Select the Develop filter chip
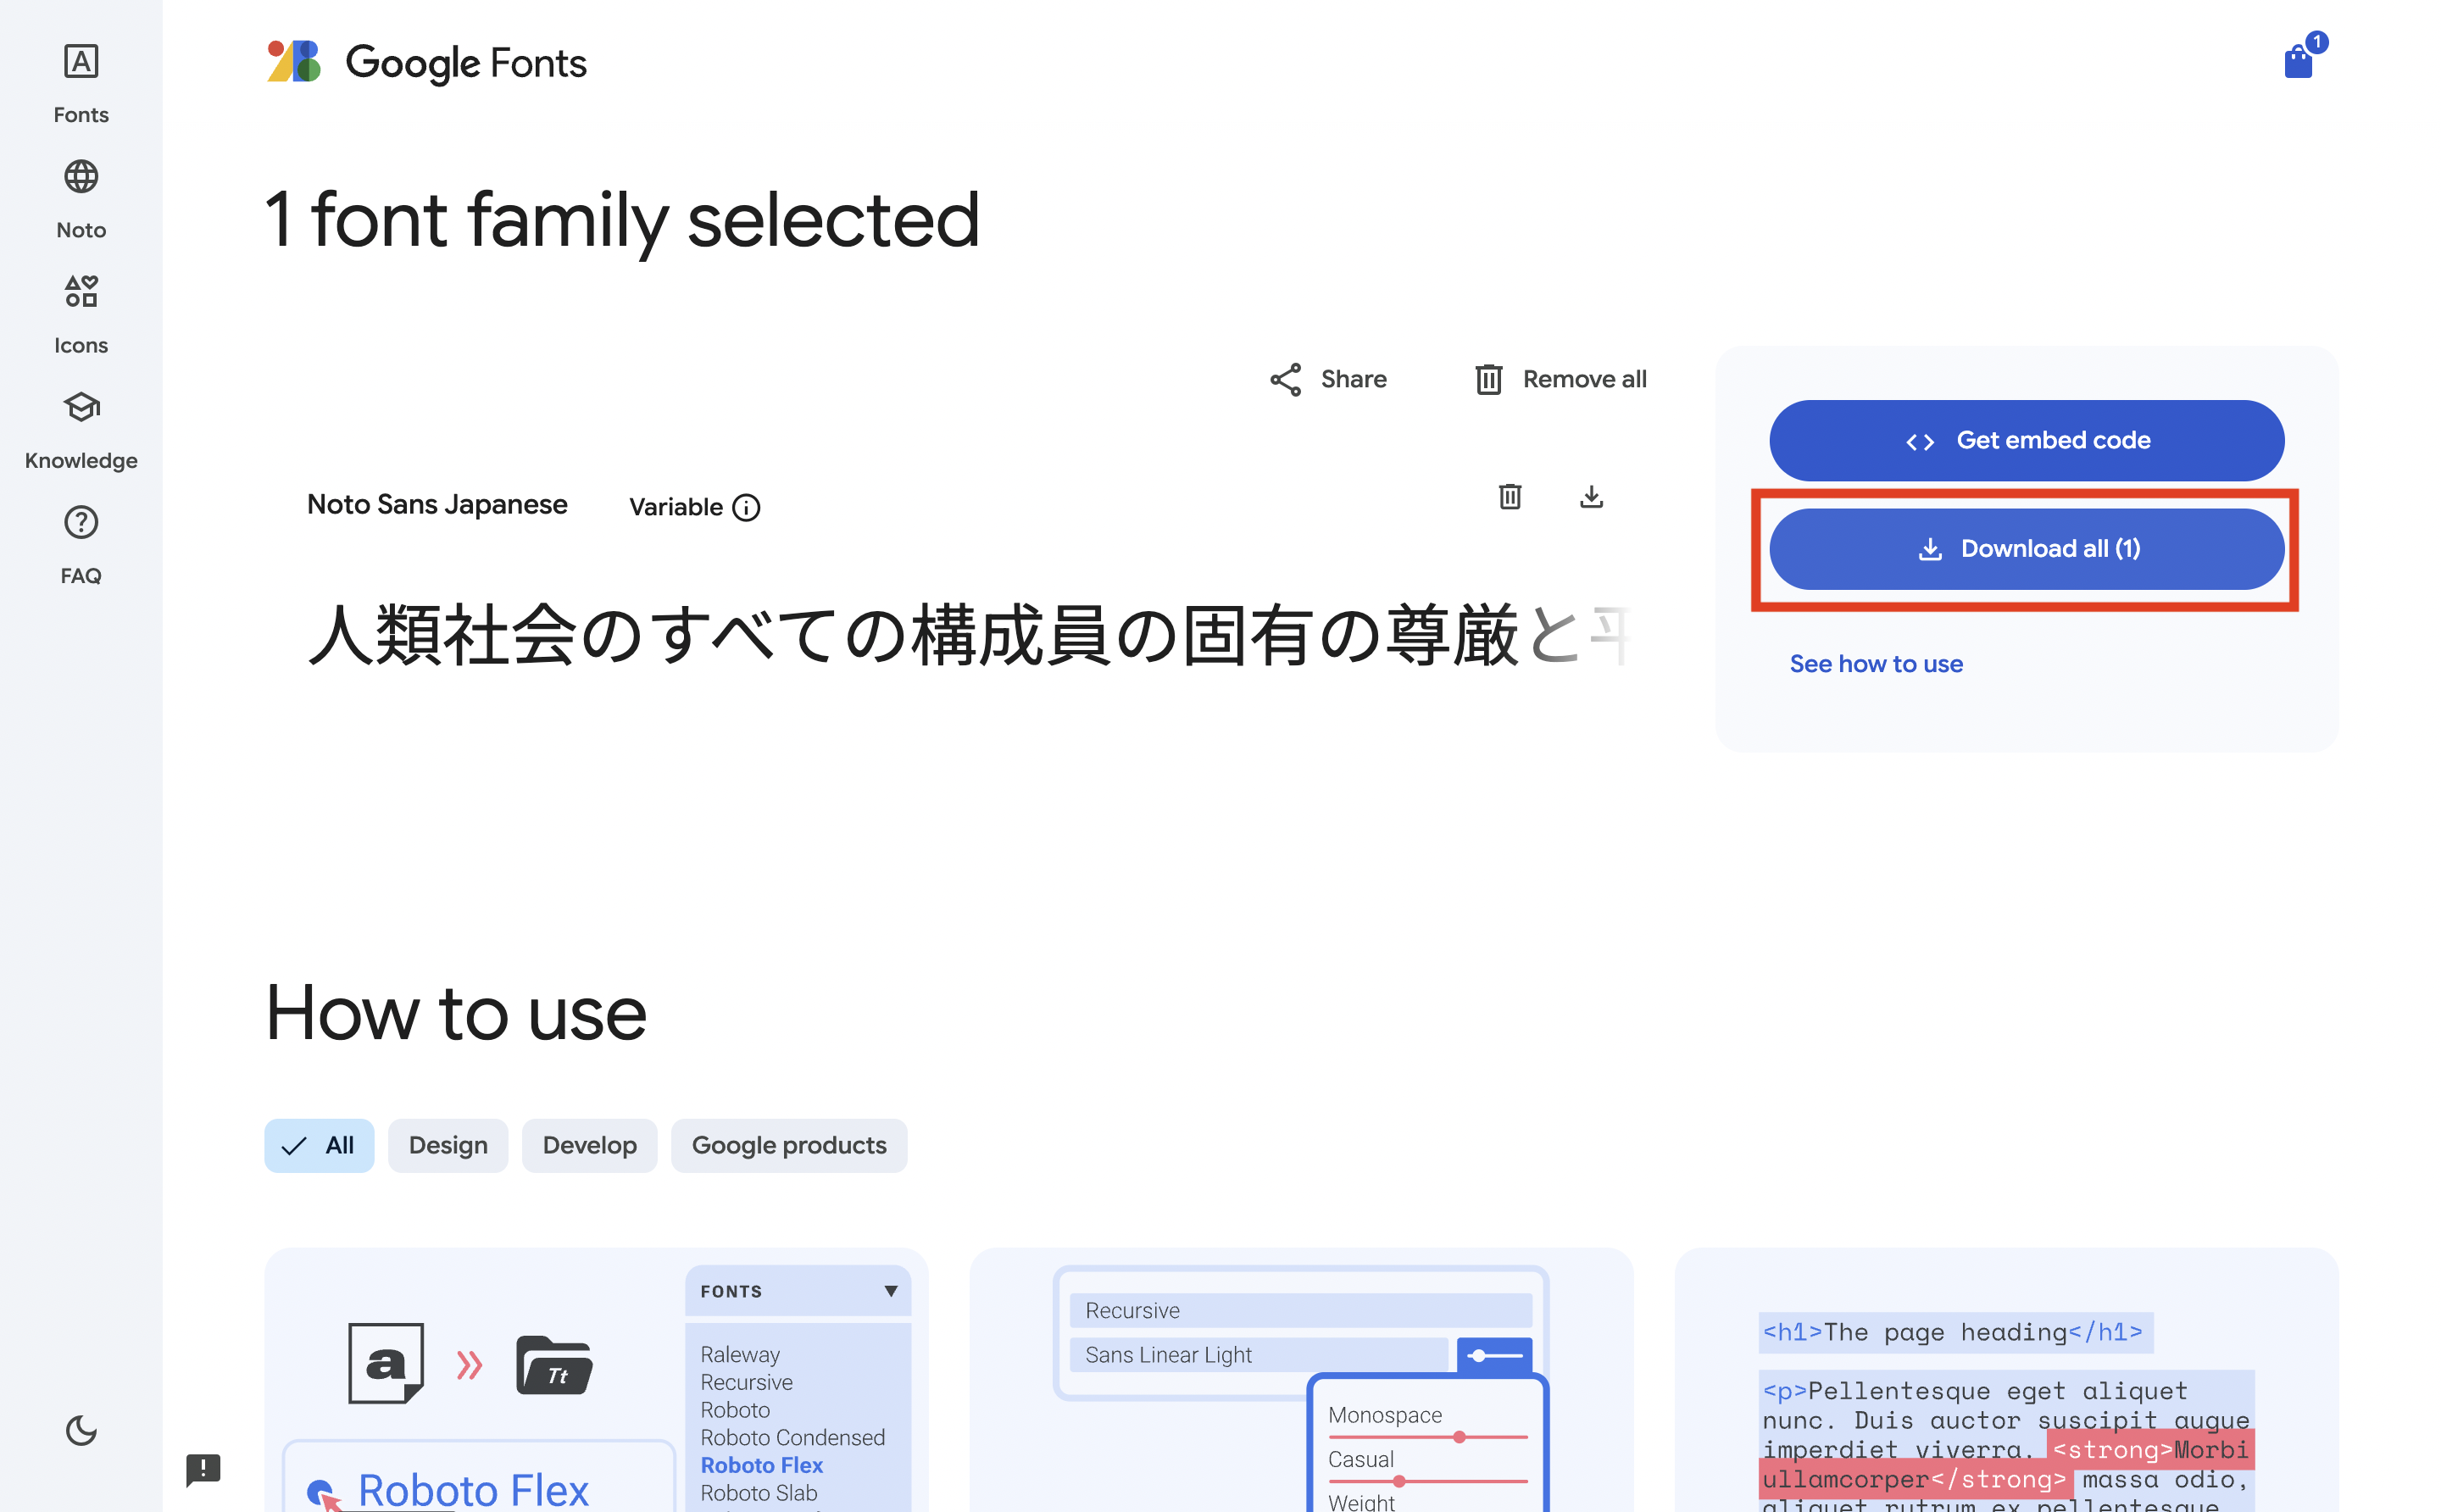The image size is (2441, 1512). pyautogui.click(x=589, y=1145)
